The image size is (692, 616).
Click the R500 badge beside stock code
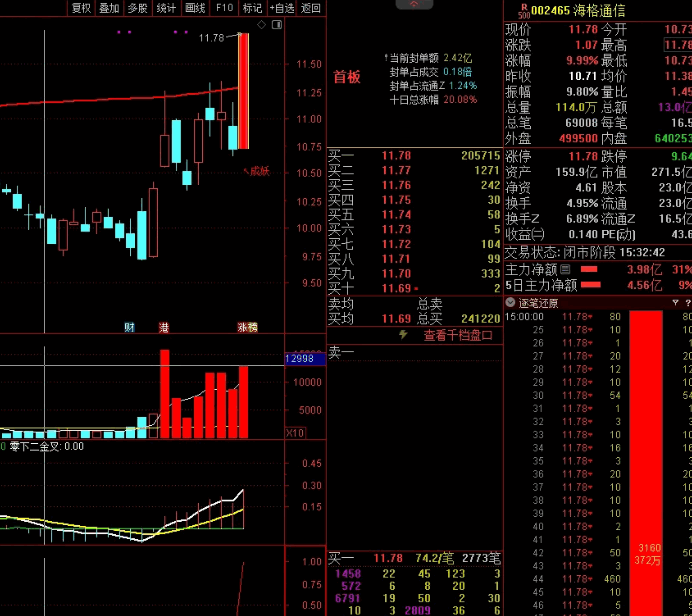[x=524, y=11]
